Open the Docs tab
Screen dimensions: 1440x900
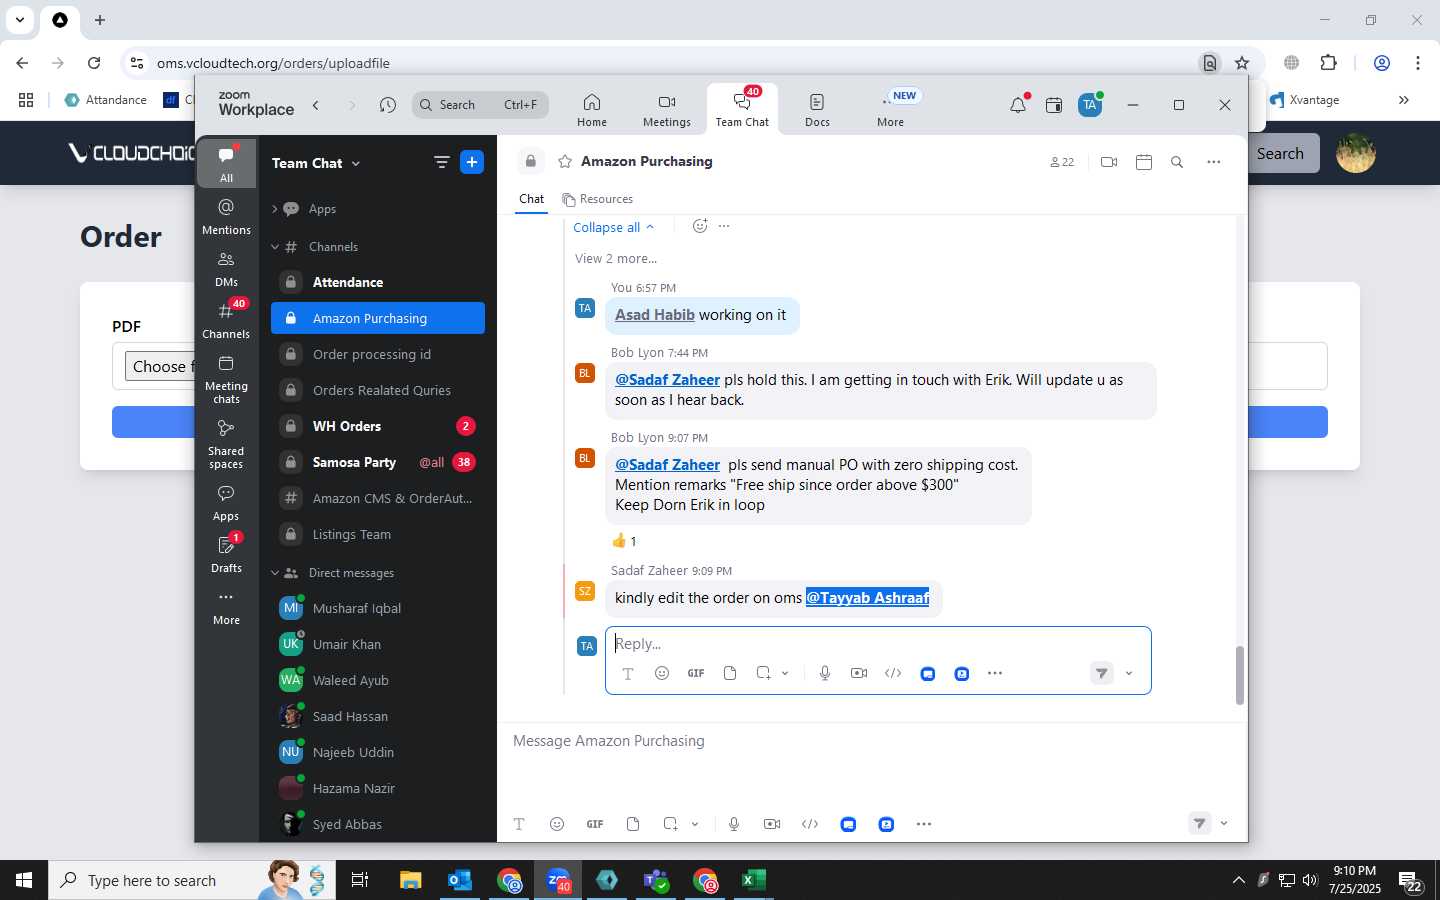point(817,109)
